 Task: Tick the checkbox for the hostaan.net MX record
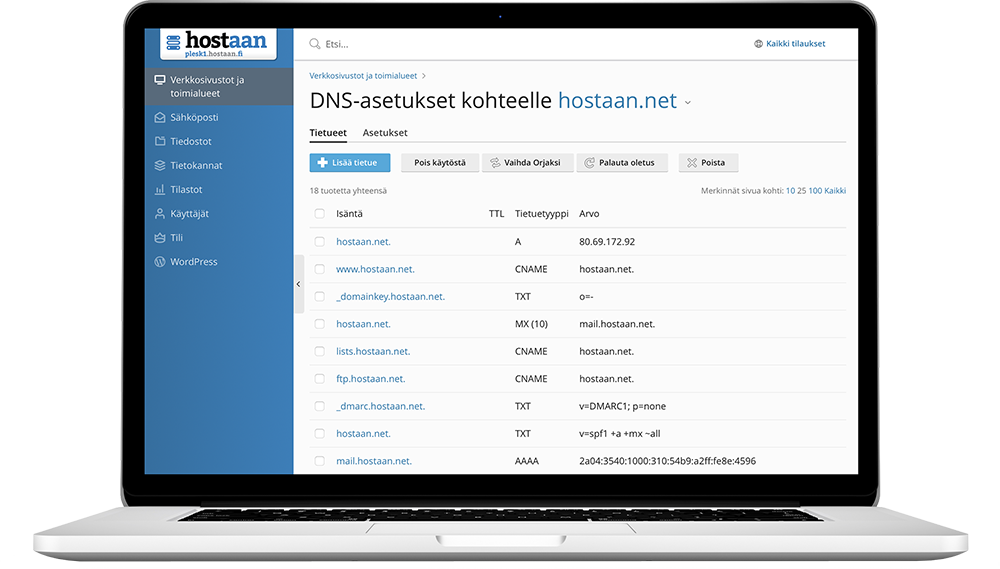pos(320,324)
